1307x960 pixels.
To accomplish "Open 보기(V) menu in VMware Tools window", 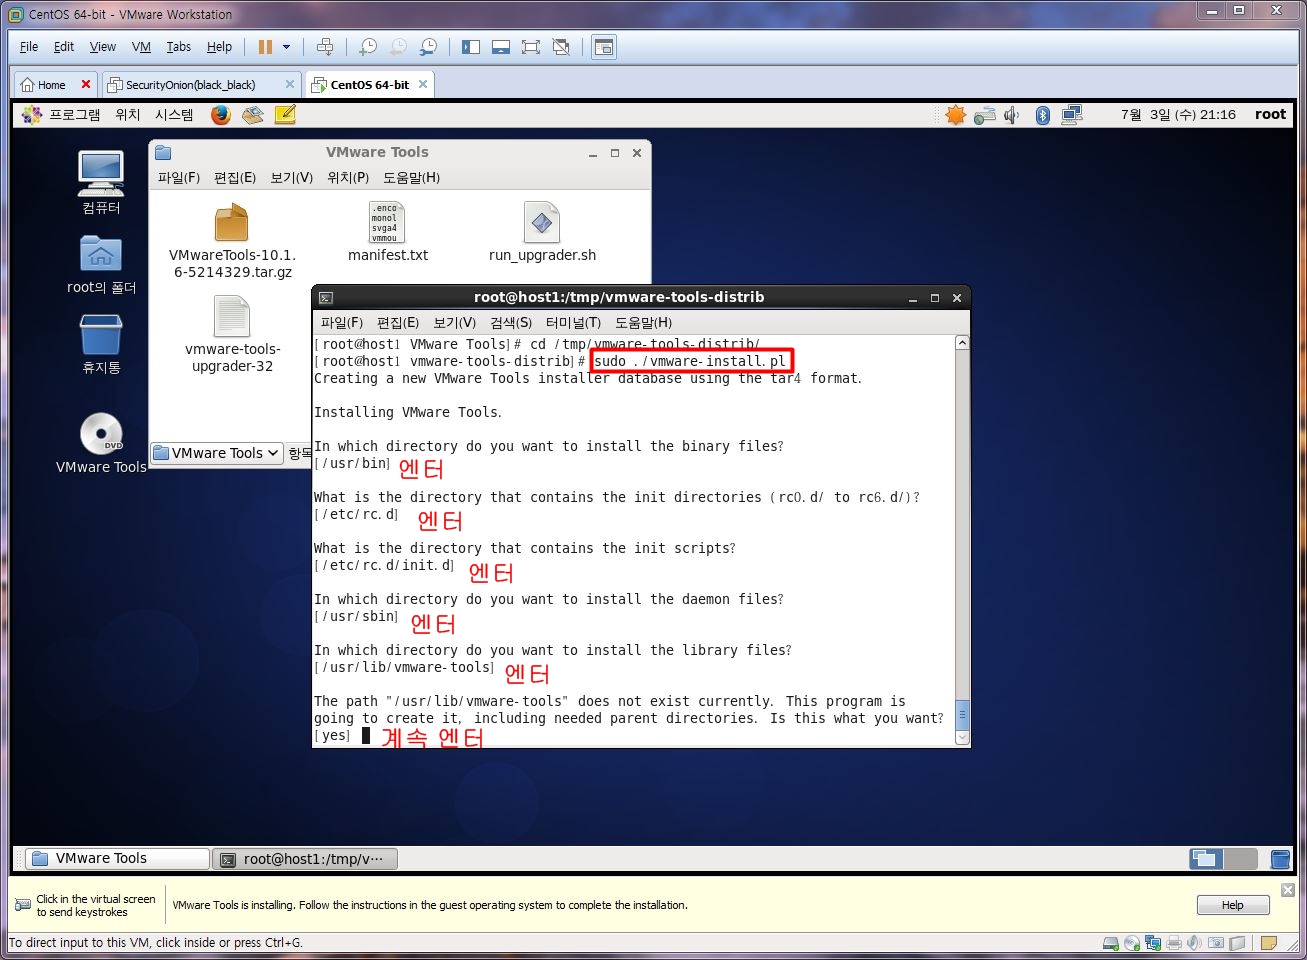I will (x=291, y=178).
